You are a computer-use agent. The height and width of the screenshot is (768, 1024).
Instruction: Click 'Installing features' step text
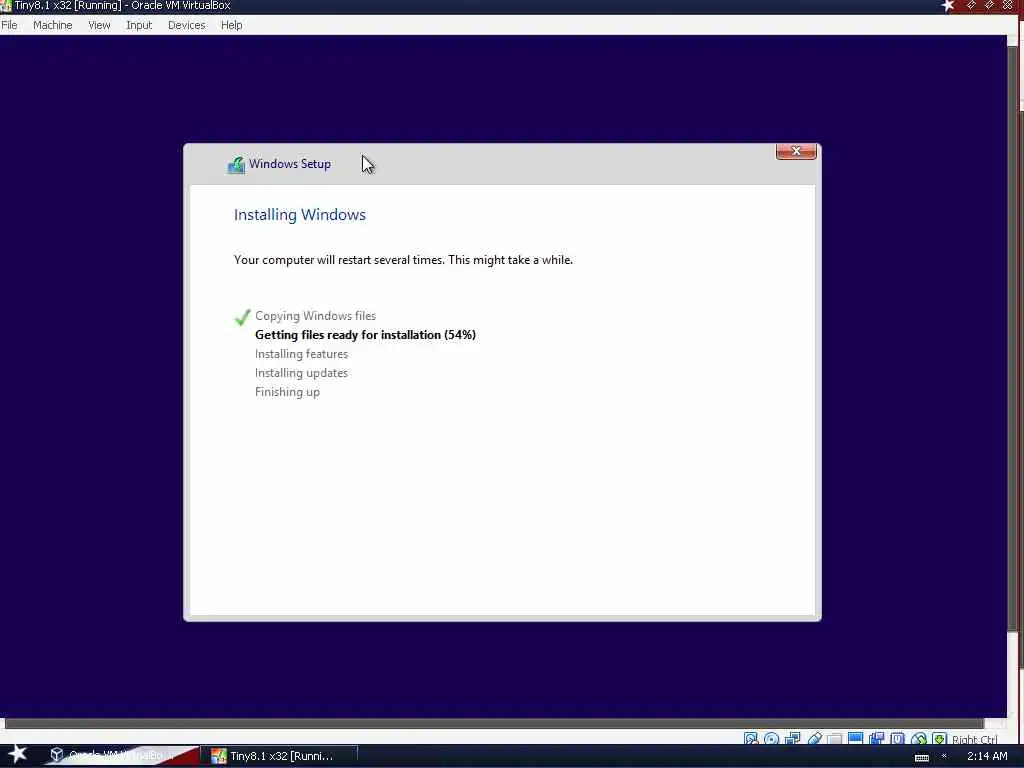[x=301, y=354]
